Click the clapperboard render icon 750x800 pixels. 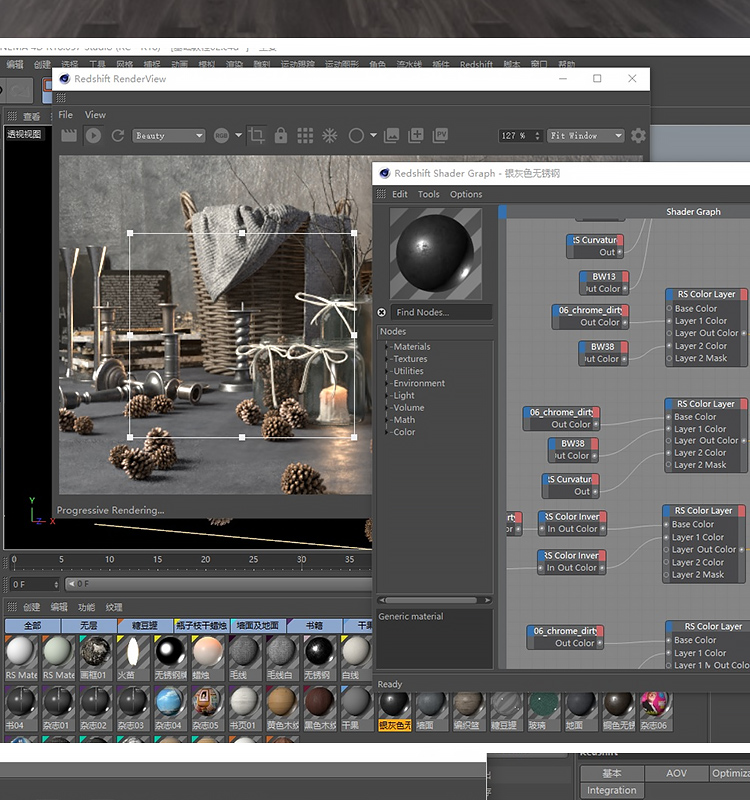tap(70, 135)
